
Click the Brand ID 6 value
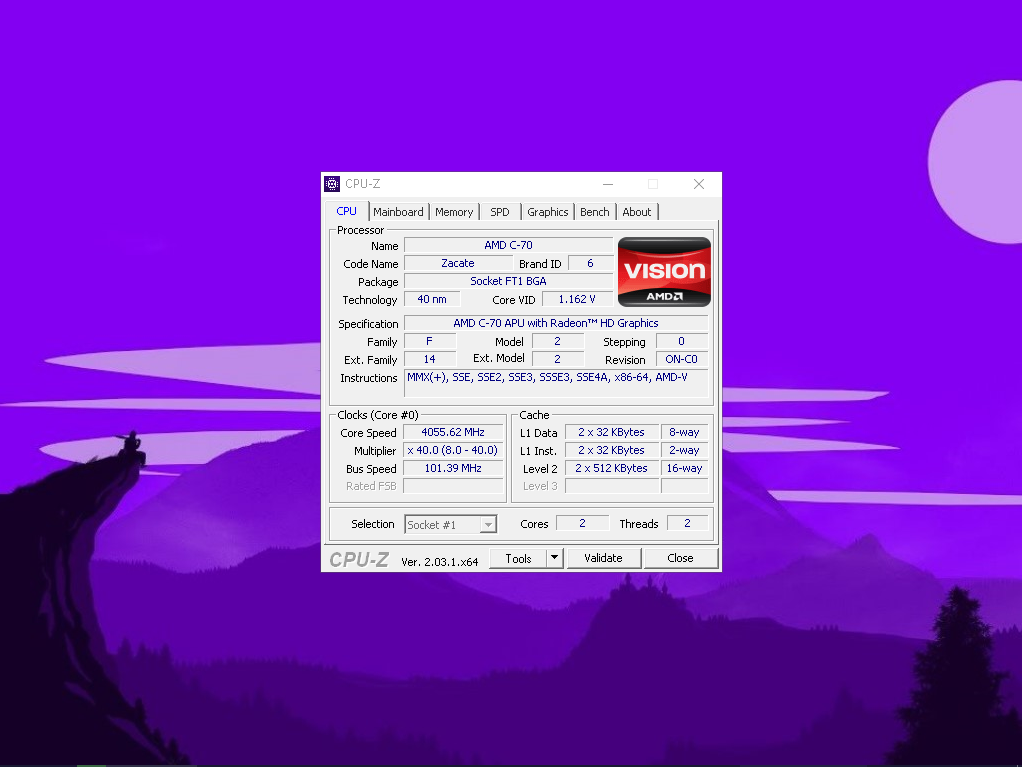coord(591,263)
